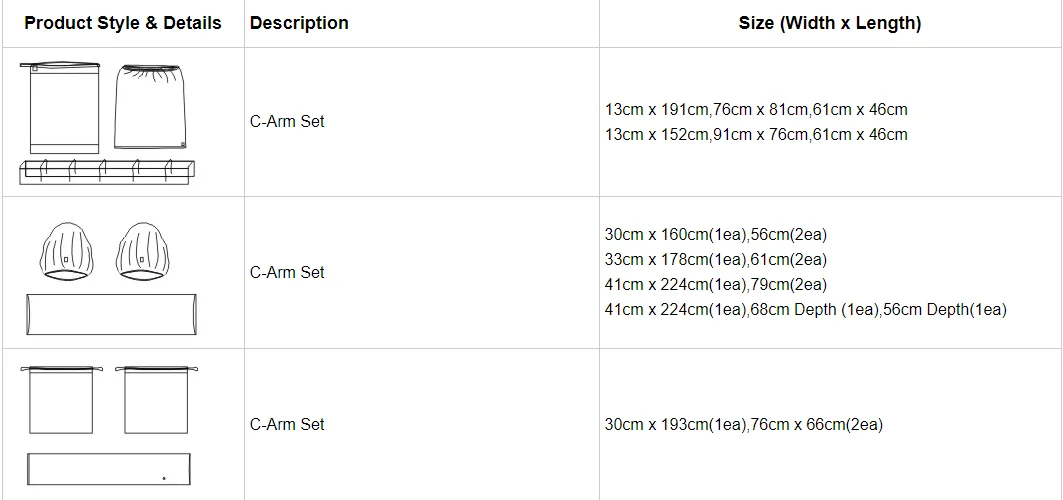Click the size line with 68cm Depth
The width and height of the screenshot is (1063, 500).
805,310
